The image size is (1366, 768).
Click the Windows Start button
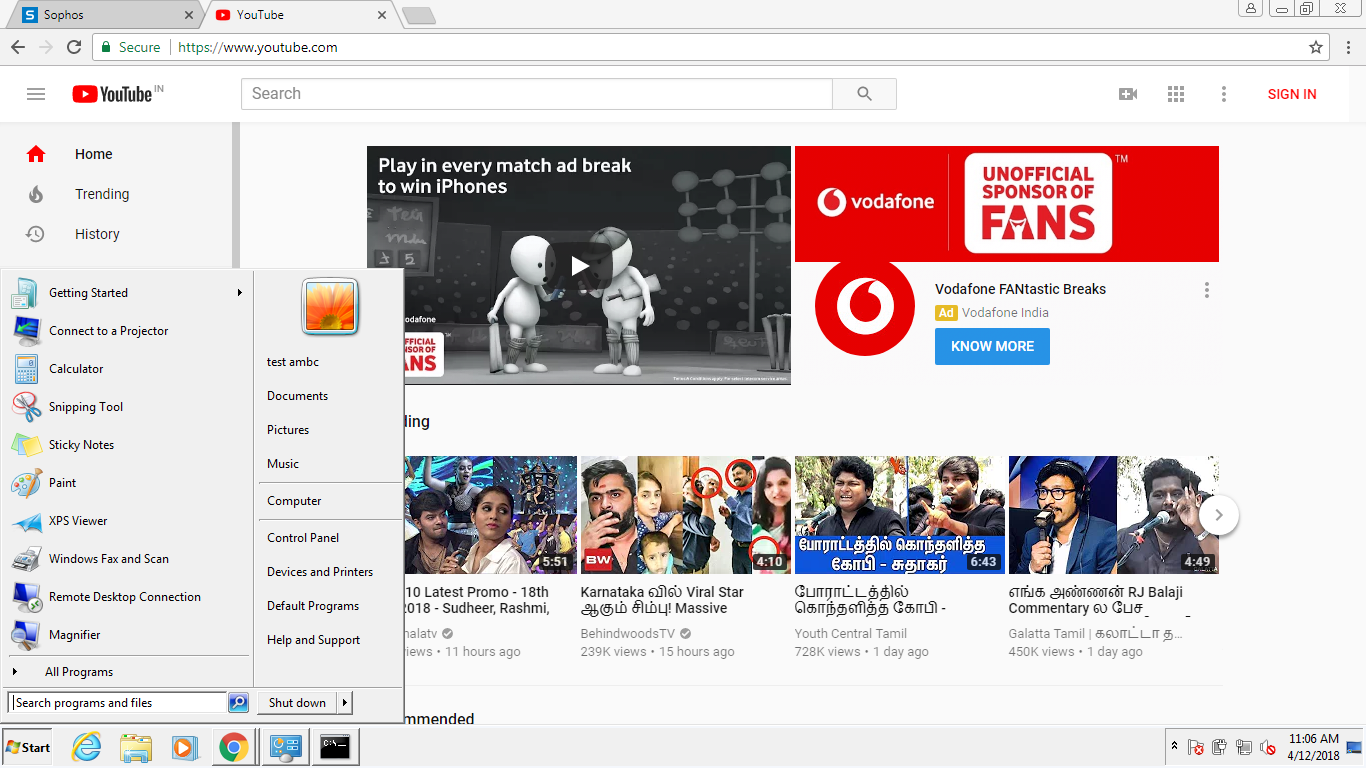click(x=28, y=747)
